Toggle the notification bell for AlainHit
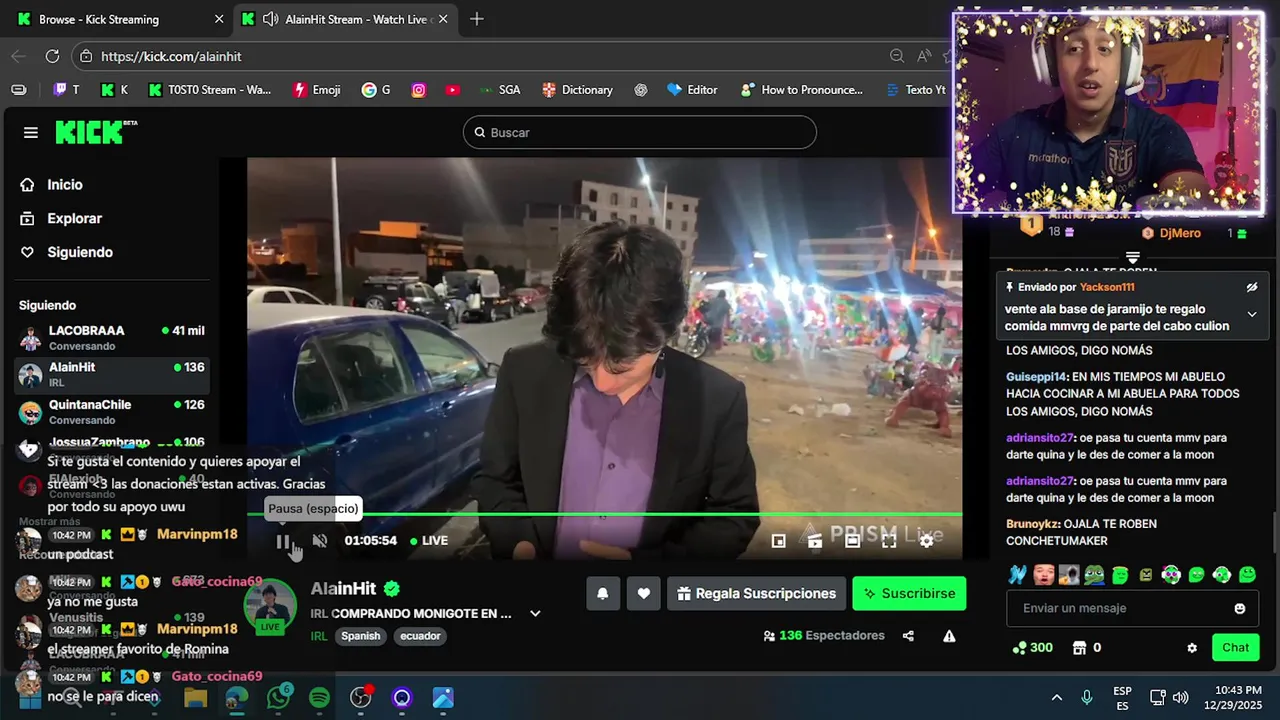The height and width of the screenshot is (720, 1280). coord(603,593)
